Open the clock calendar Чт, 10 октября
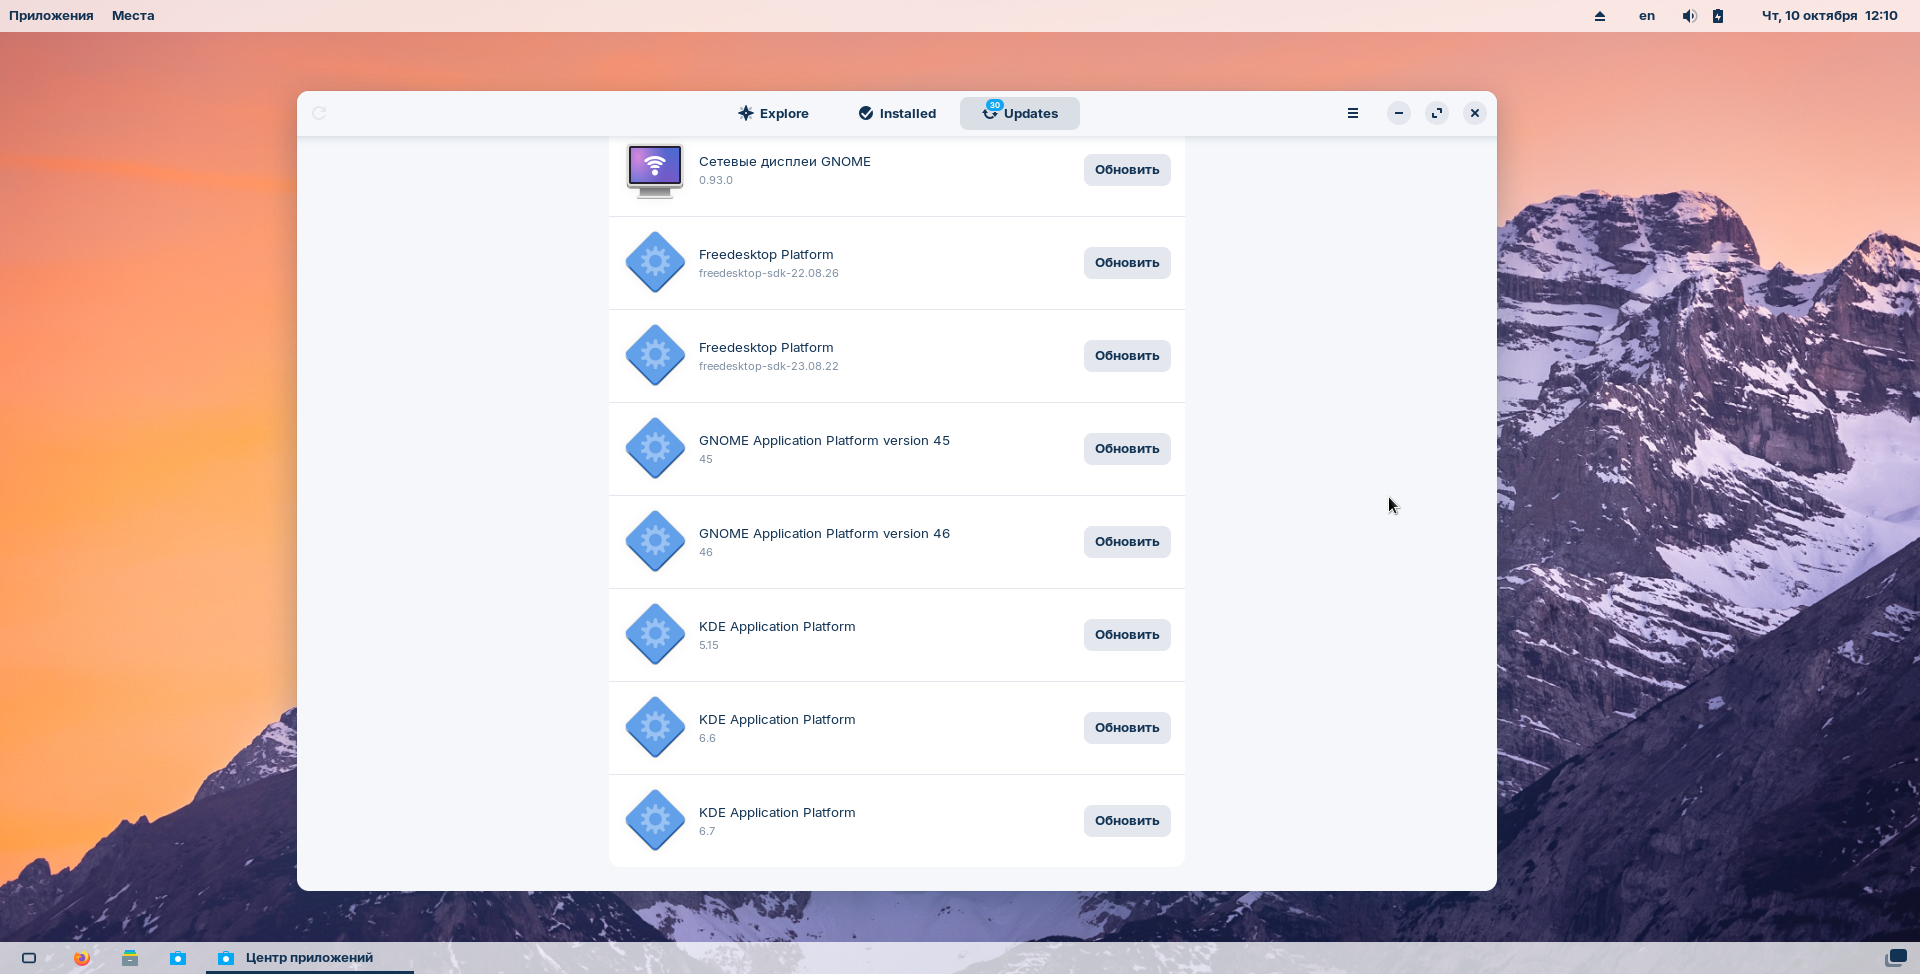Image resolution: width=1920 pixels, height=974 pixels. [1829, 15]
